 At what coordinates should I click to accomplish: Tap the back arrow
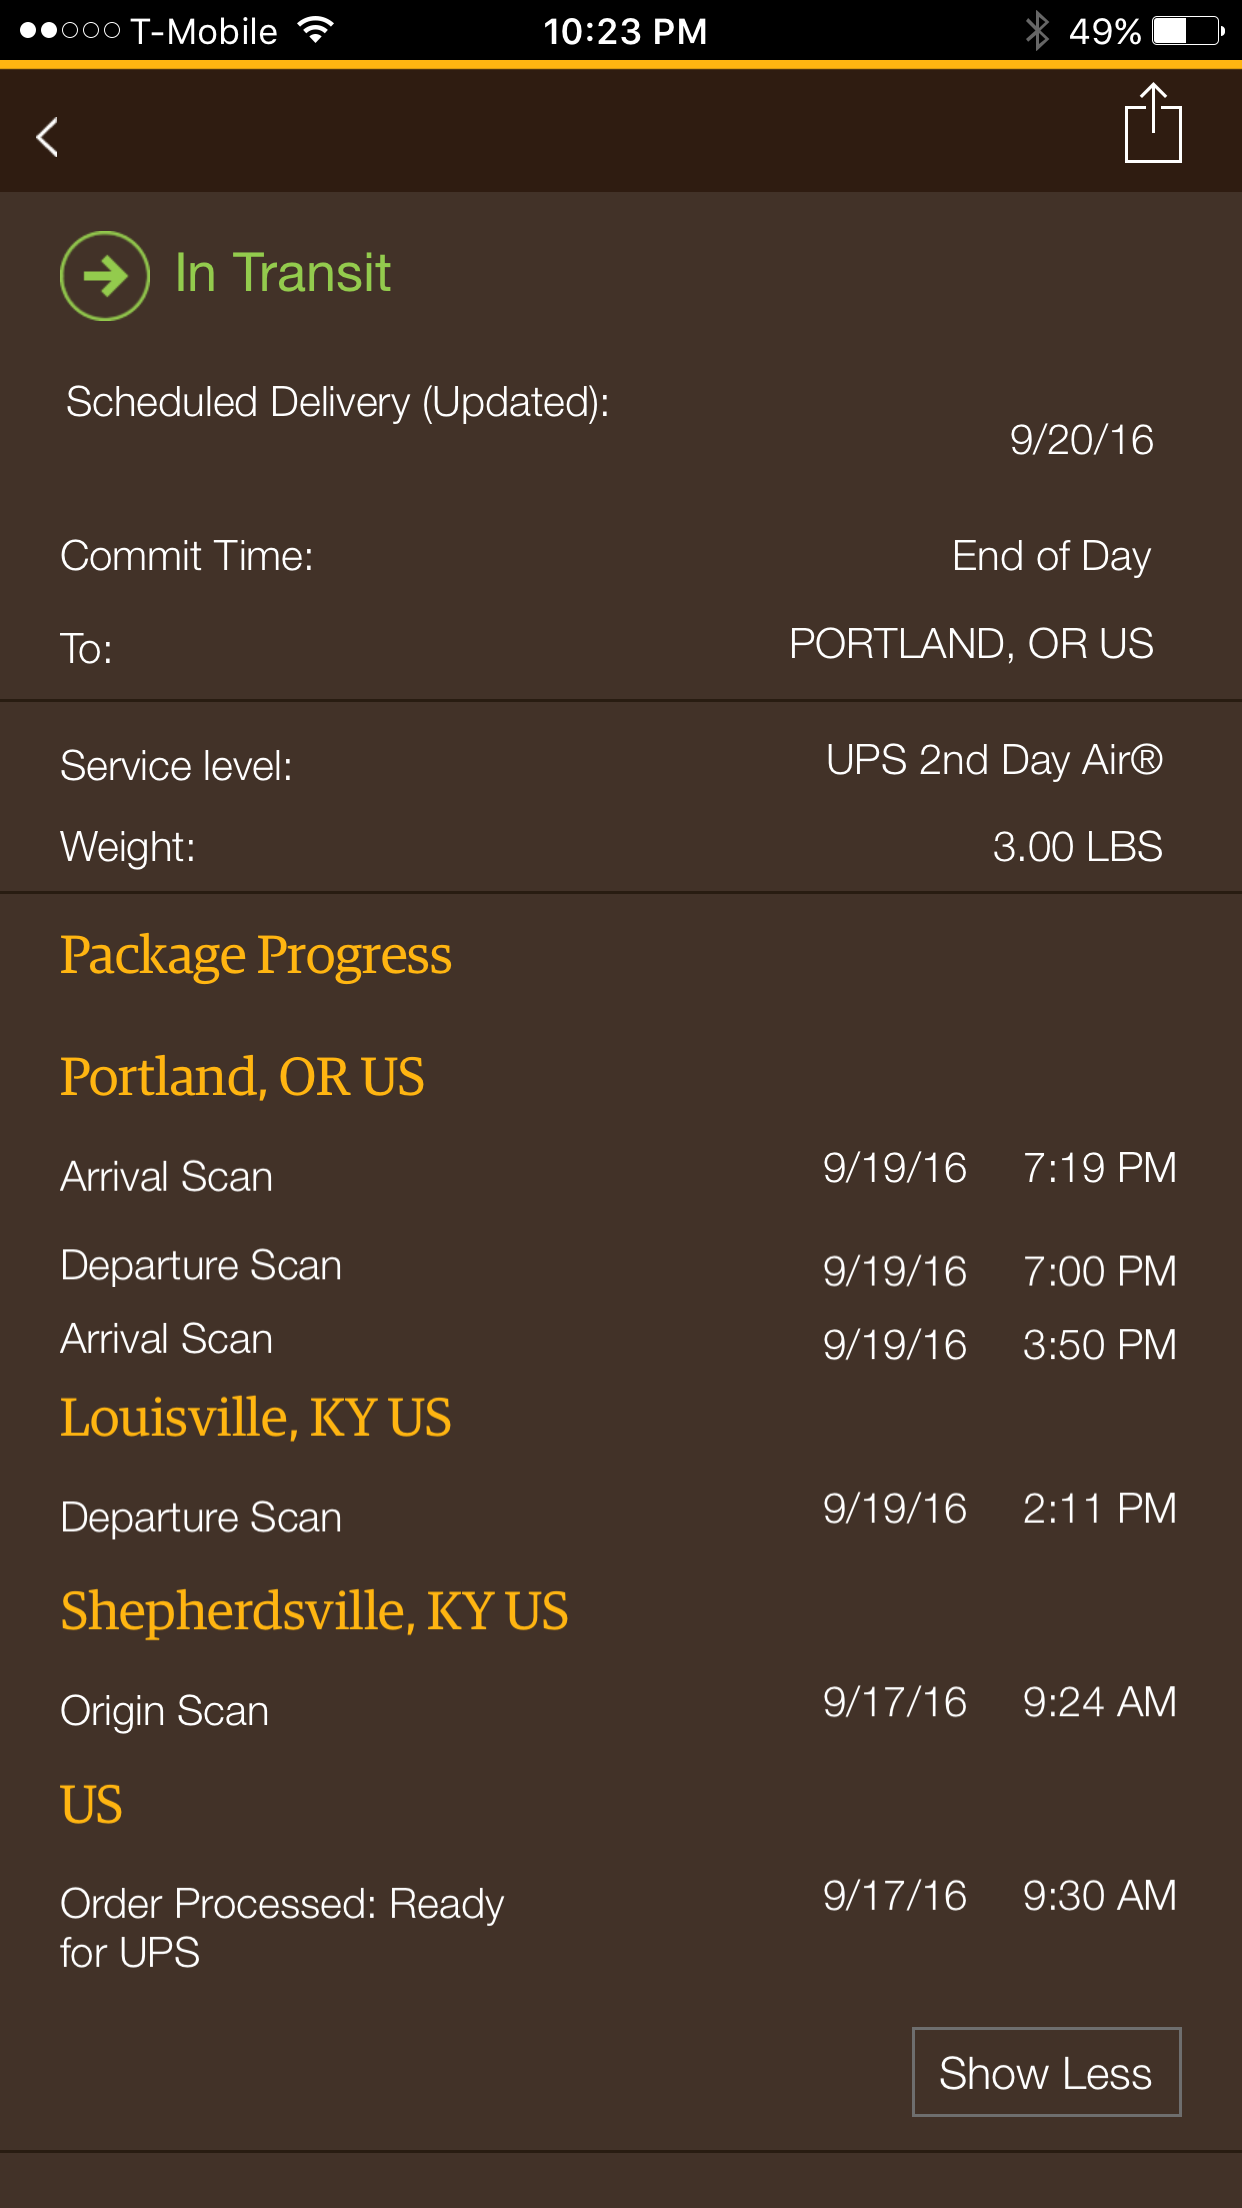47,137
